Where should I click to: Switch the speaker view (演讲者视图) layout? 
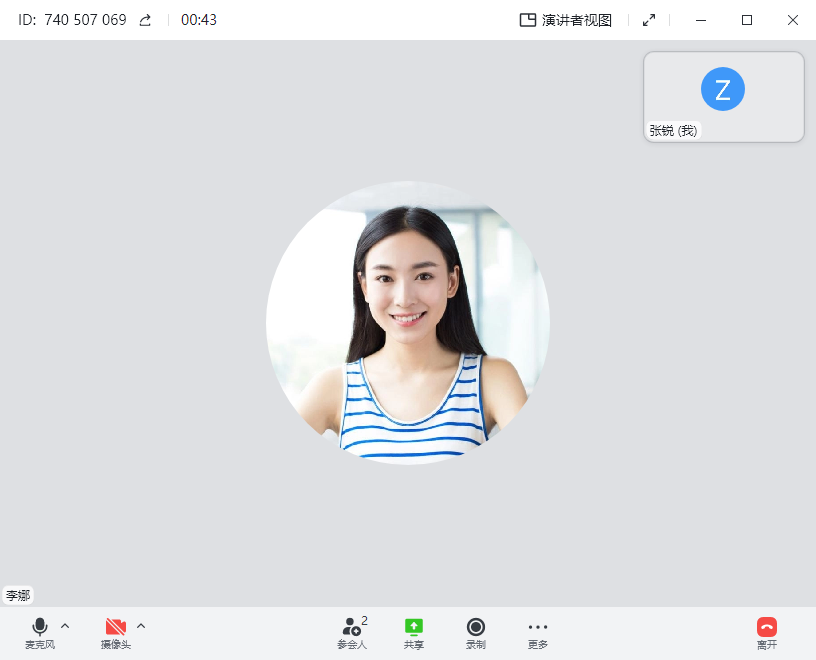[566, 20]
